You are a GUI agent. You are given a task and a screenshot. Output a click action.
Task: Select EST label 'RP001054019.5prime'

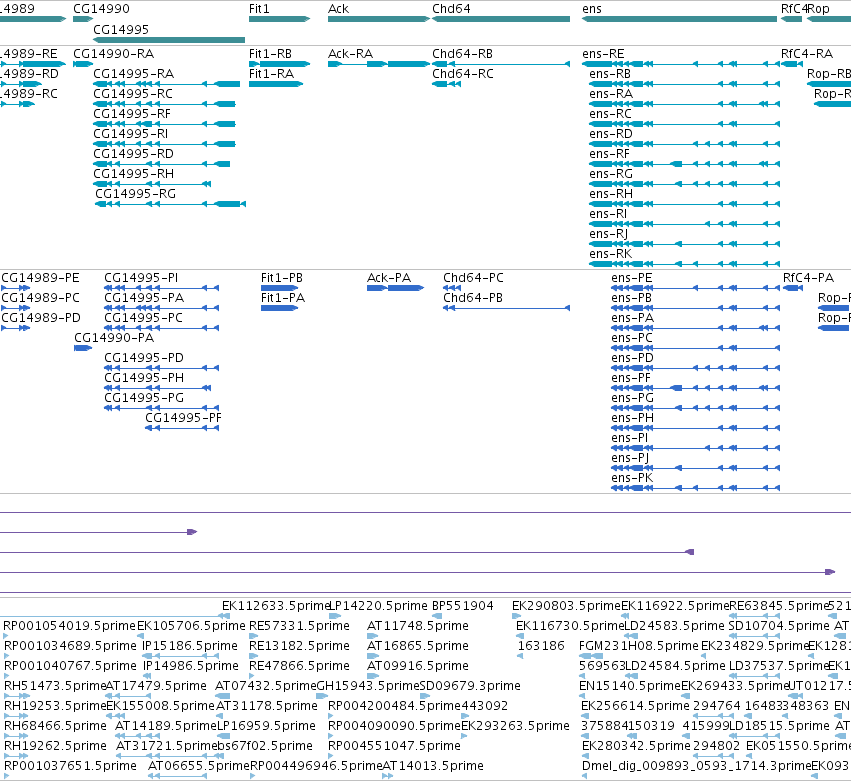tap(69, 626)
